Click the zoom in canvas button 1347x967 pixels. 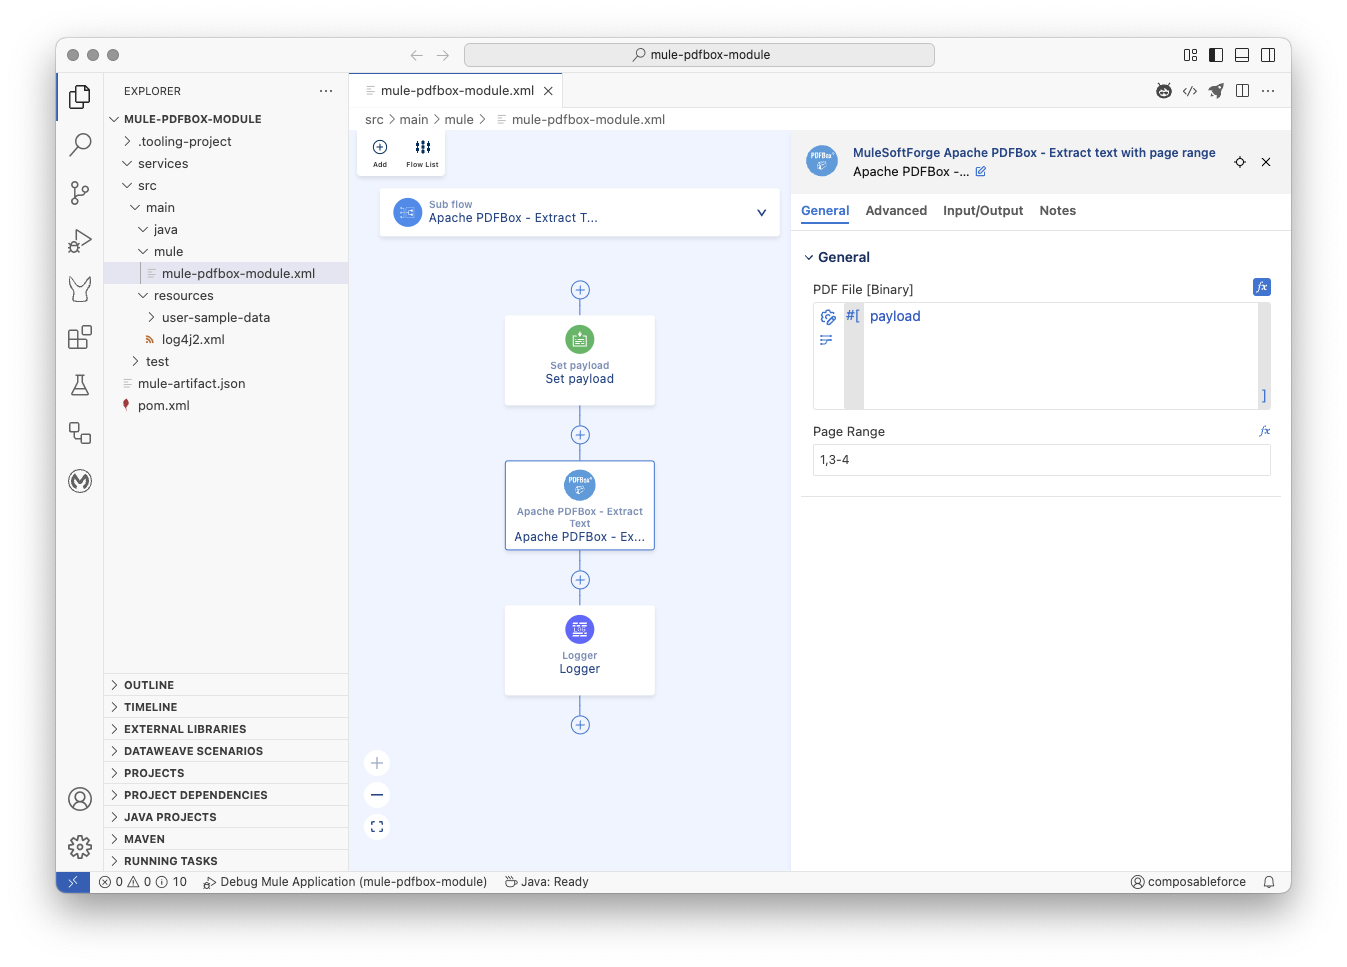click(377, 763)
